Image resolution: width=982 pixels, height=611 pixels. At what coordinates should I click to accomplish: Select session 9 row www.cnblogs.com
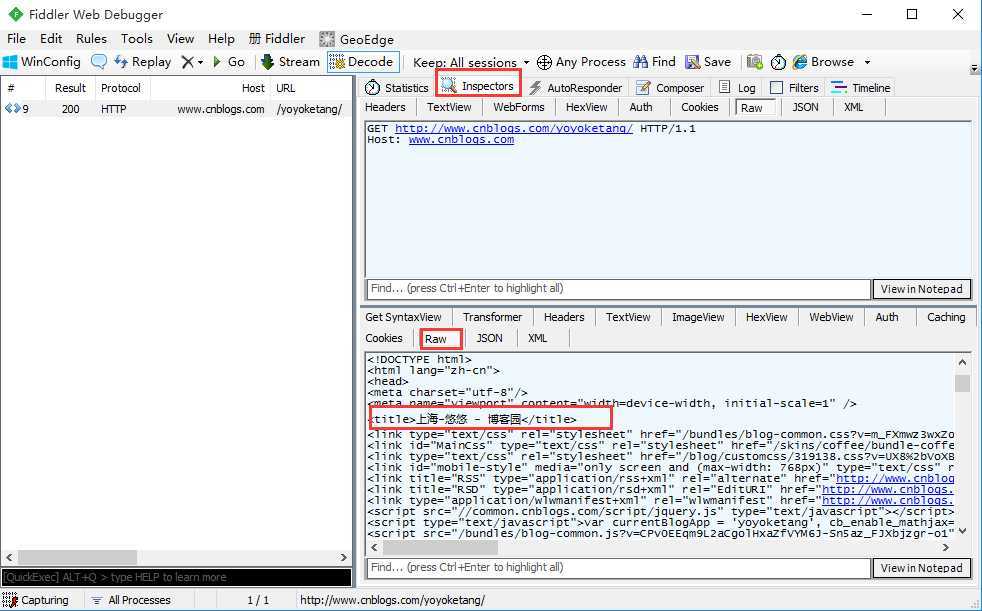(x=177, y=109)
